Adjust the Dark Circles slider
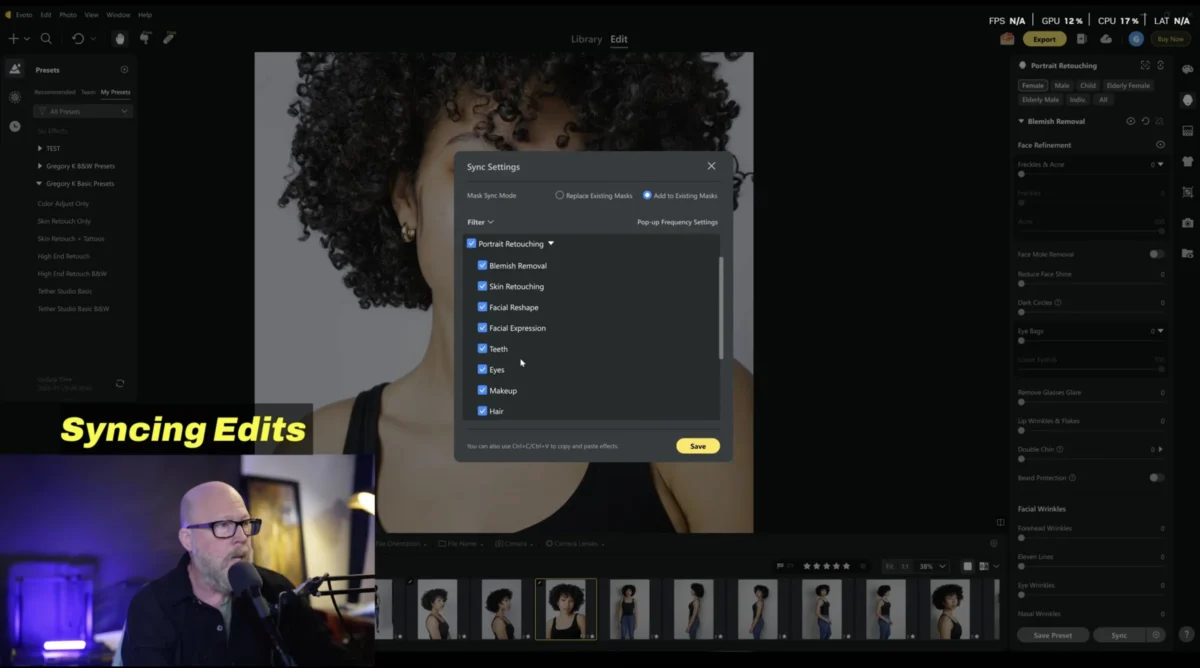Viewport: 1200px width, 668px height. [x=1091, y=312]
